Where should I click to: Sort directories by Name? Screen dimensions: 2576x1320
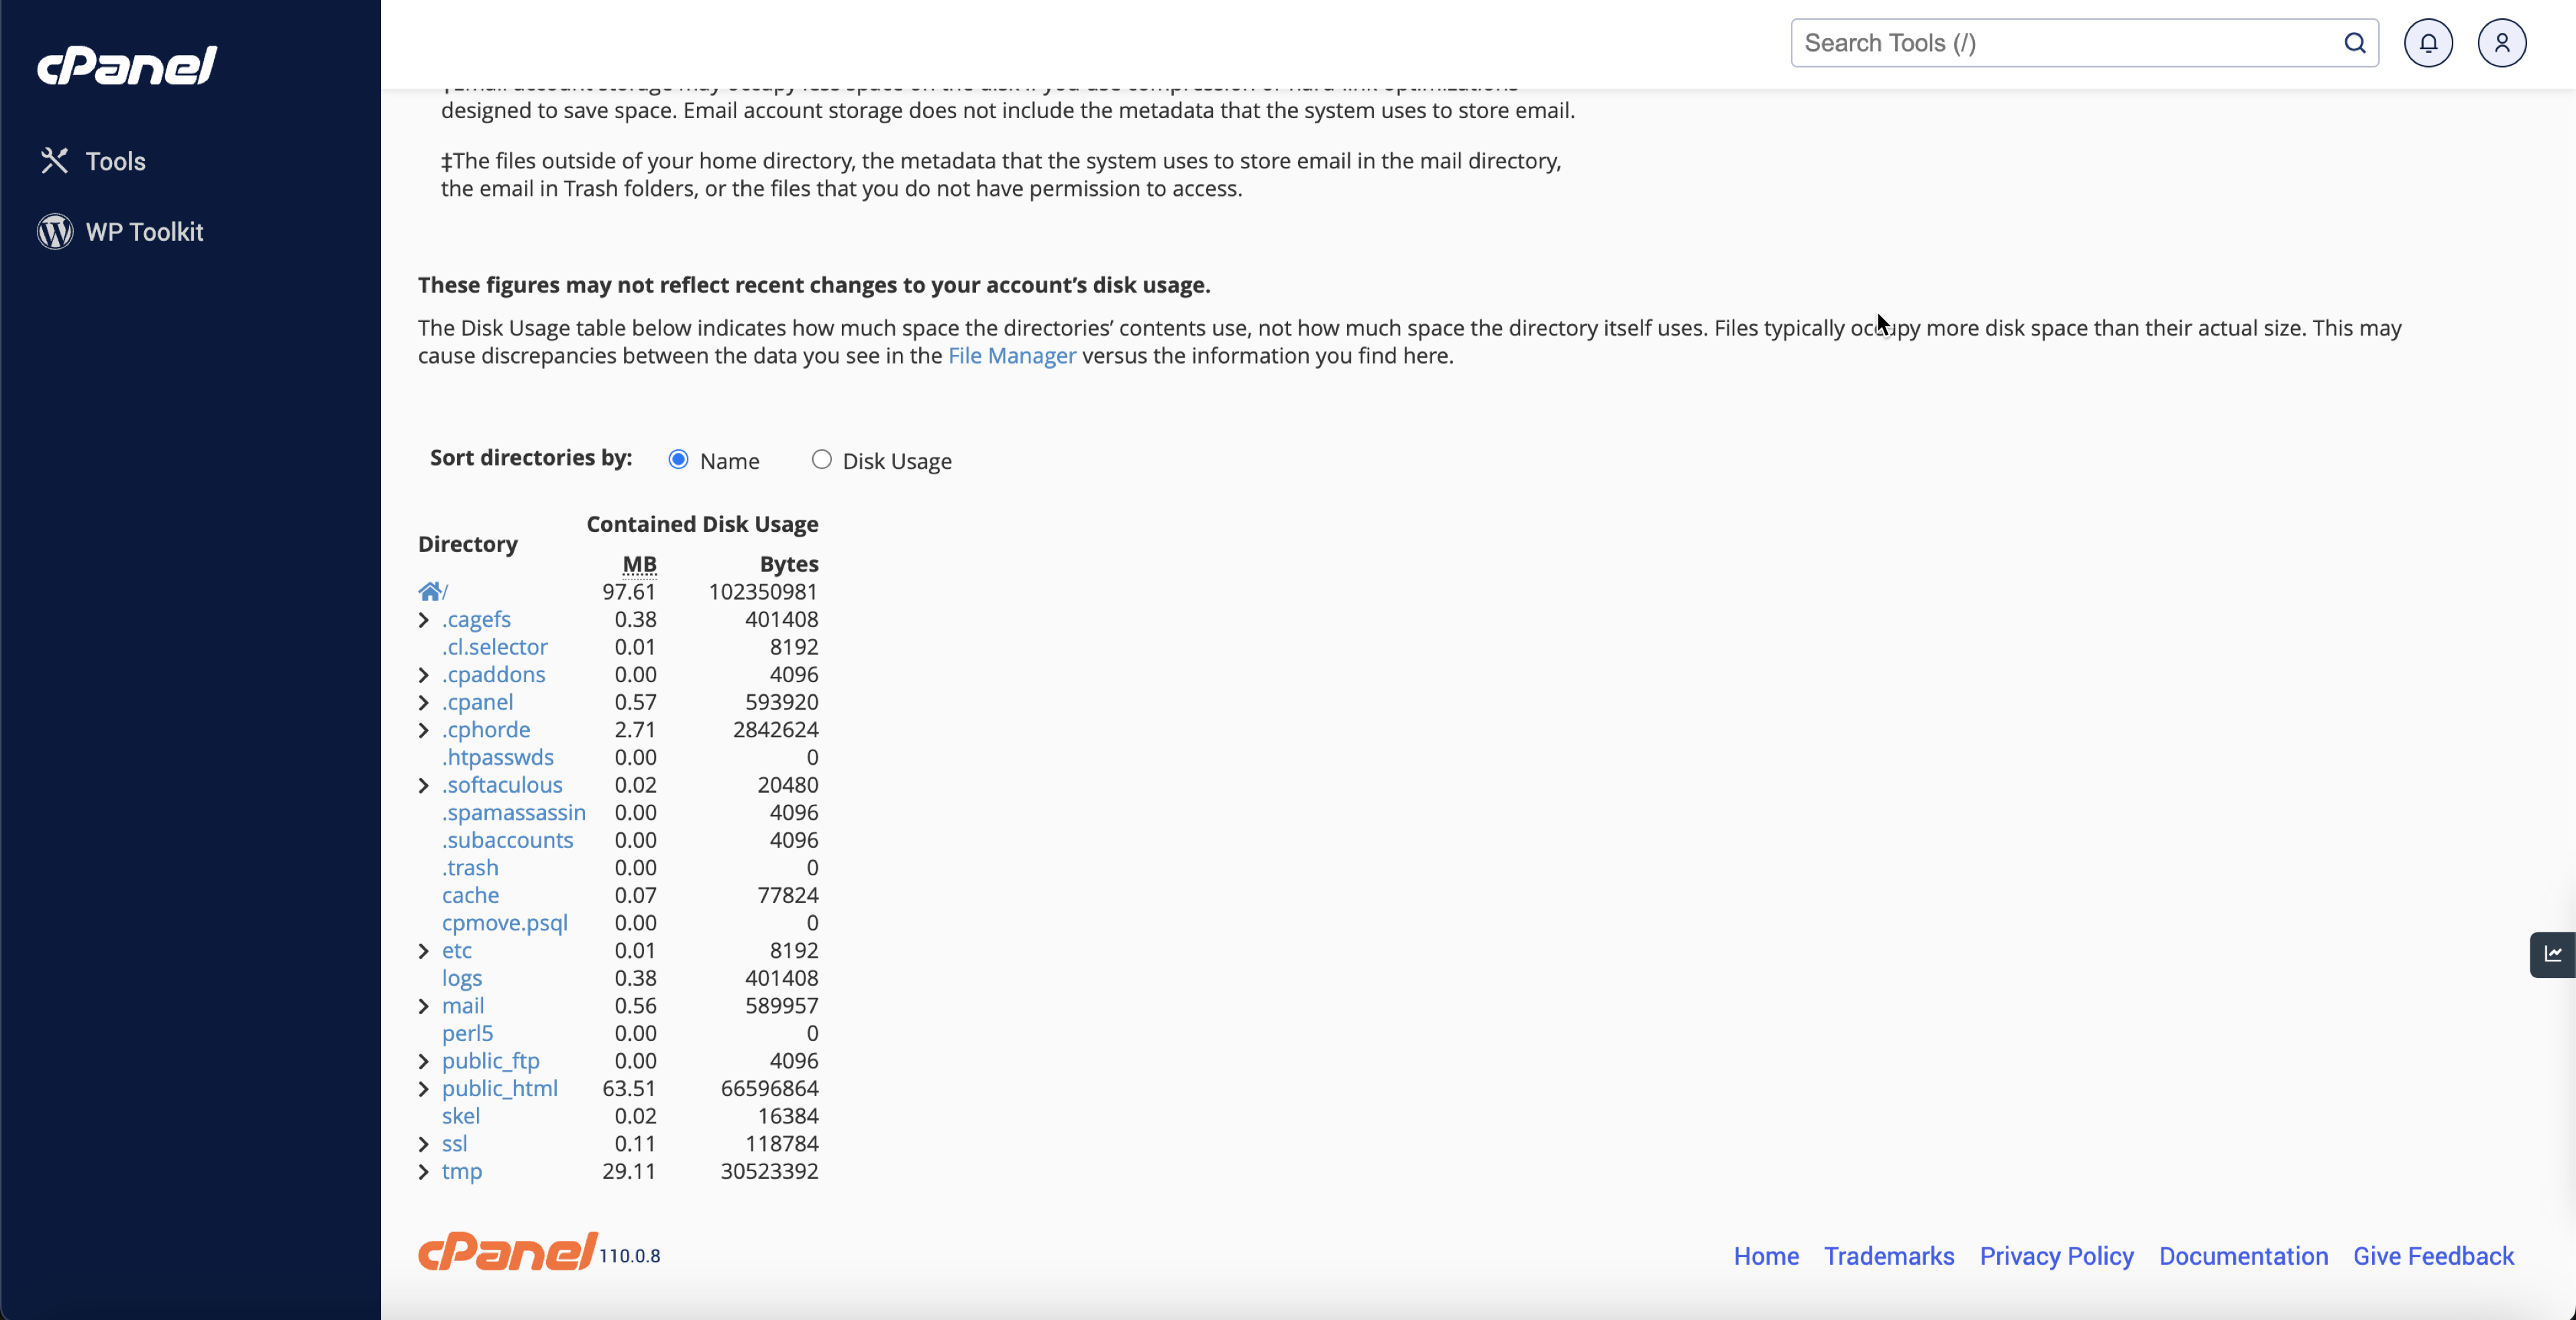pos(679,459)
